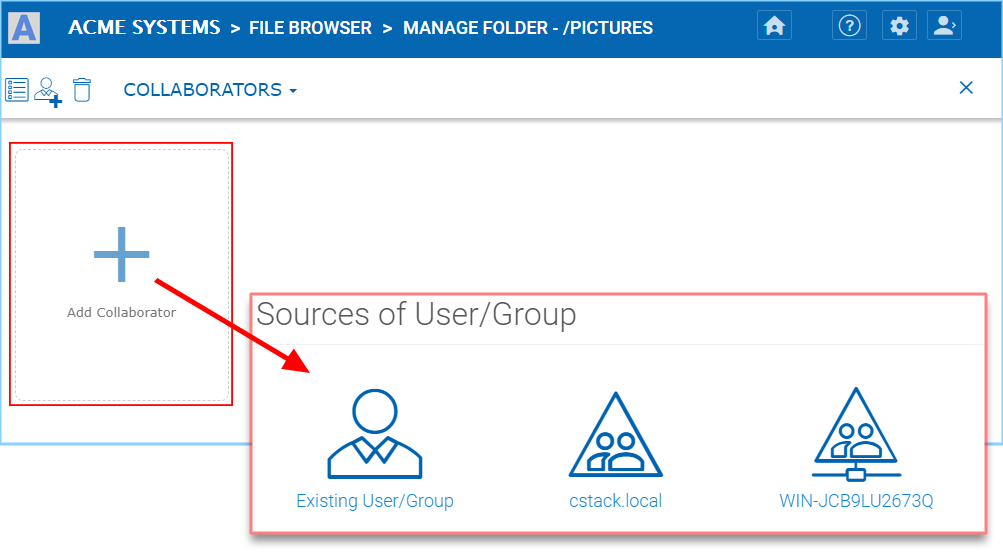Select the cstack.local group triangle icon
Viewport: 1003px width, 558px height.
615,434
